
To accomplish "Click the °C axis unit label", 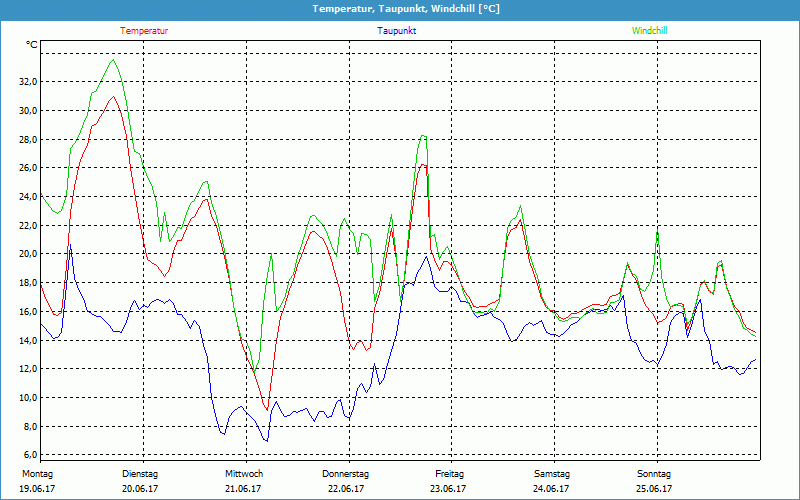I will tap(32, 45).
